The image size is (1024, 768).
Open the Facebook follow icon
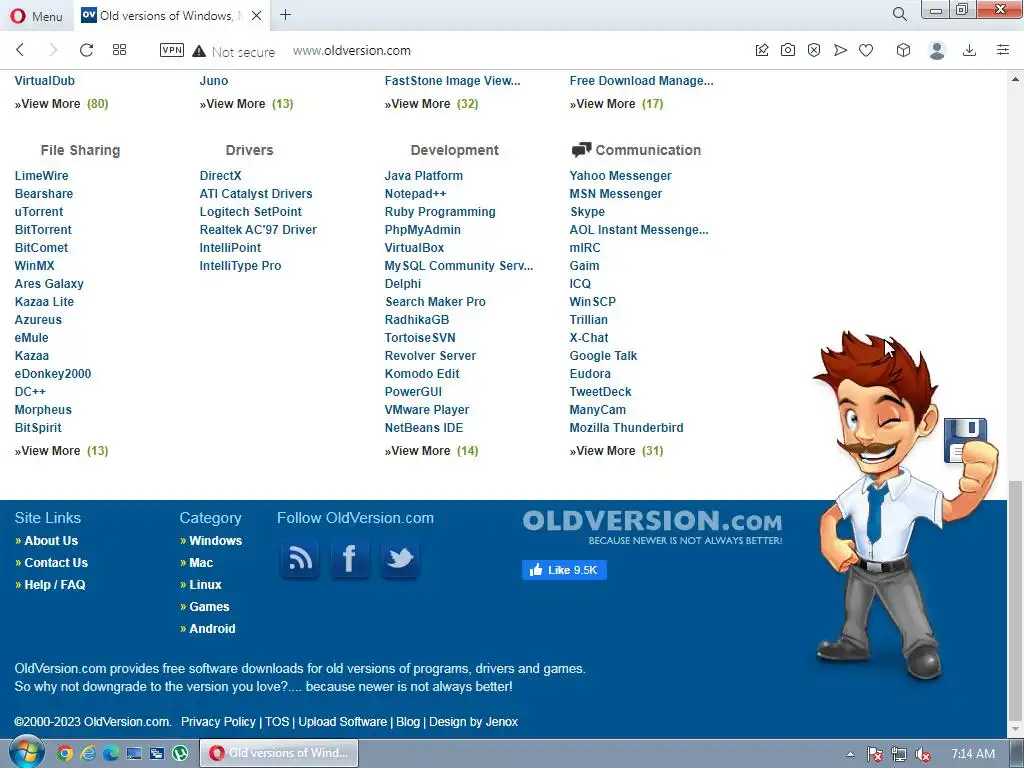(x=349, y=559)
